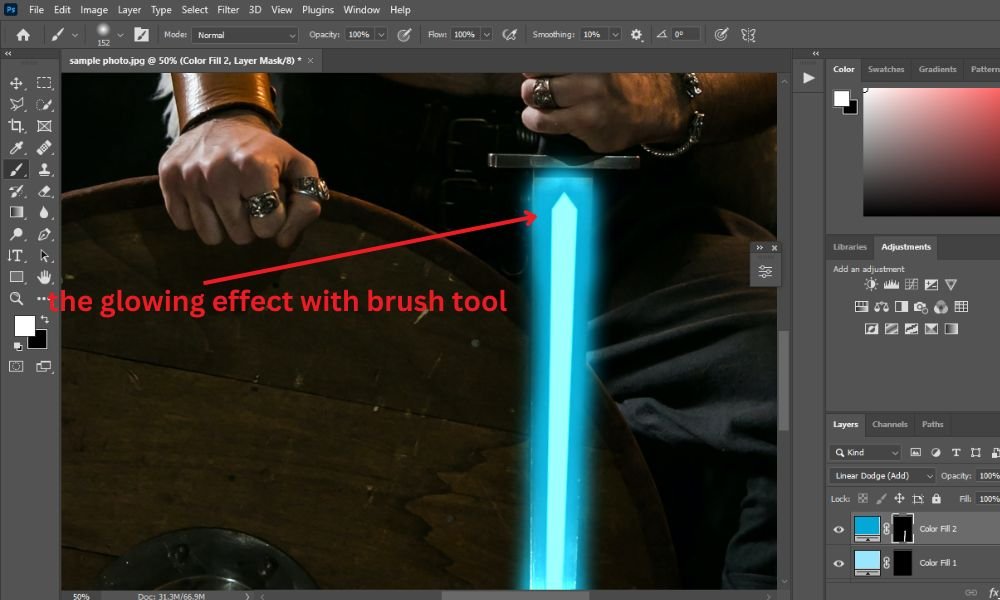Viewport: 1000px width, 600px height.
Task: Open layer filter Kind dropdown
Action: [865, 453]
